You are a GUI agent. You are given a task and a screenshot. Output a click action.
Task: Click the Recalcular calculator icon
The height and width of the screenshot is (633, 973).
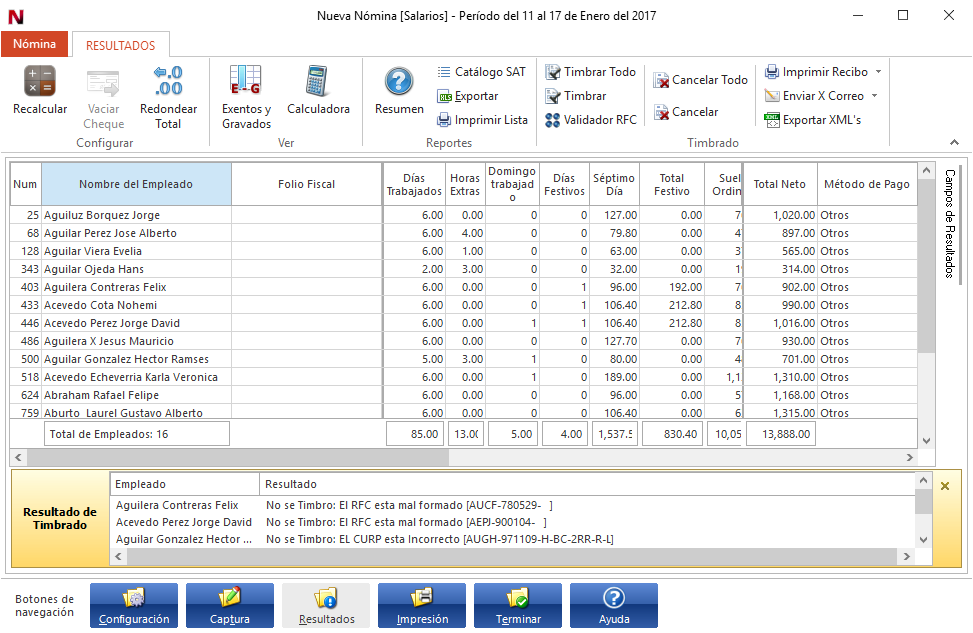click(40, 82)
